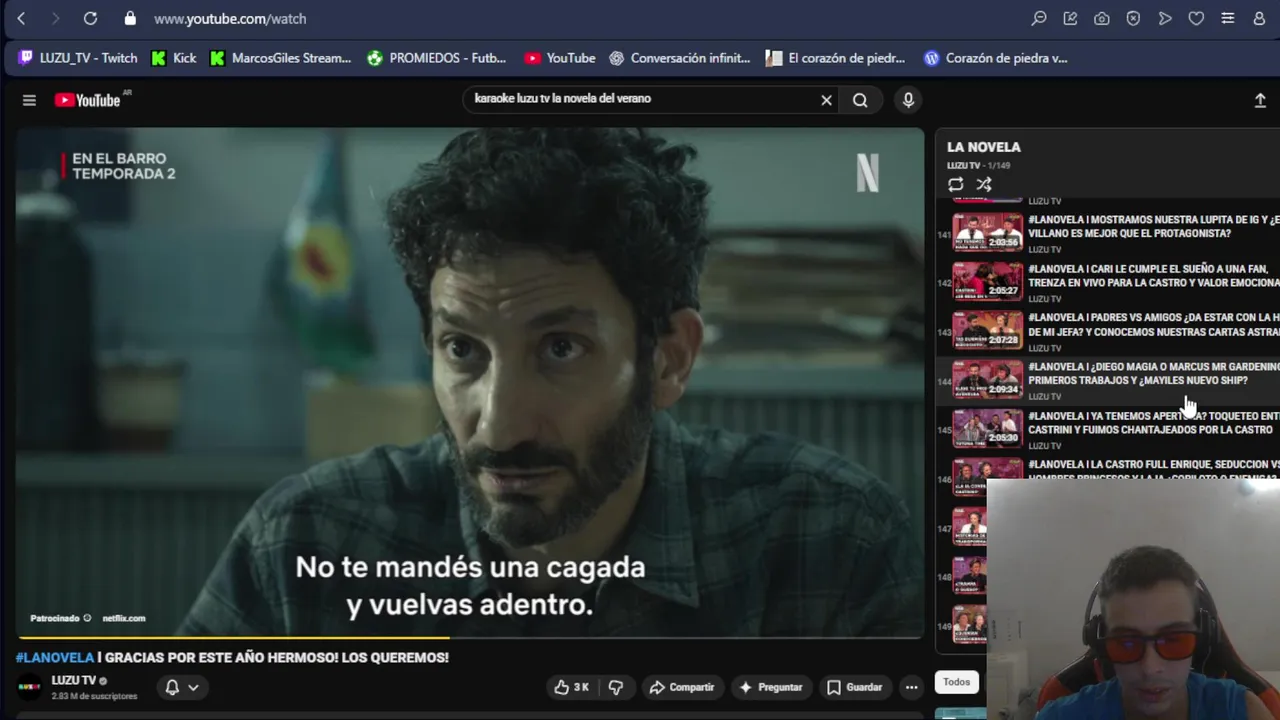This screenshot has width=1280, height=720.
Task: Open the ad blocker shield icon
Action: tap(1133, 18)
